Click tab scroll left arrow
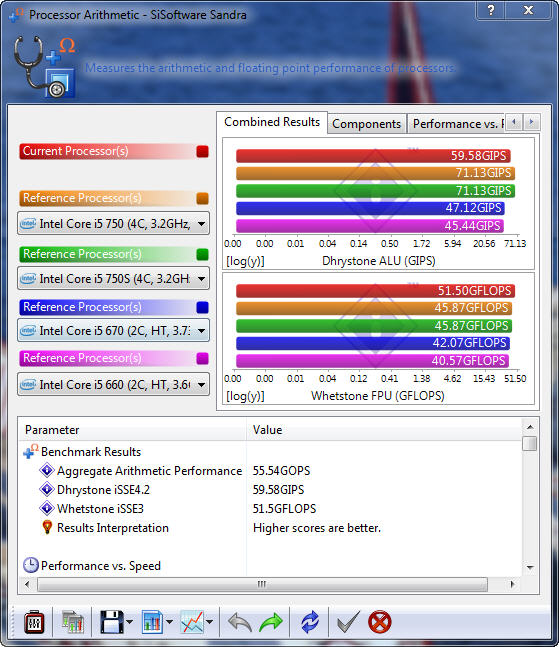Screen dimensions: 559x647 (x=514, y=122)
